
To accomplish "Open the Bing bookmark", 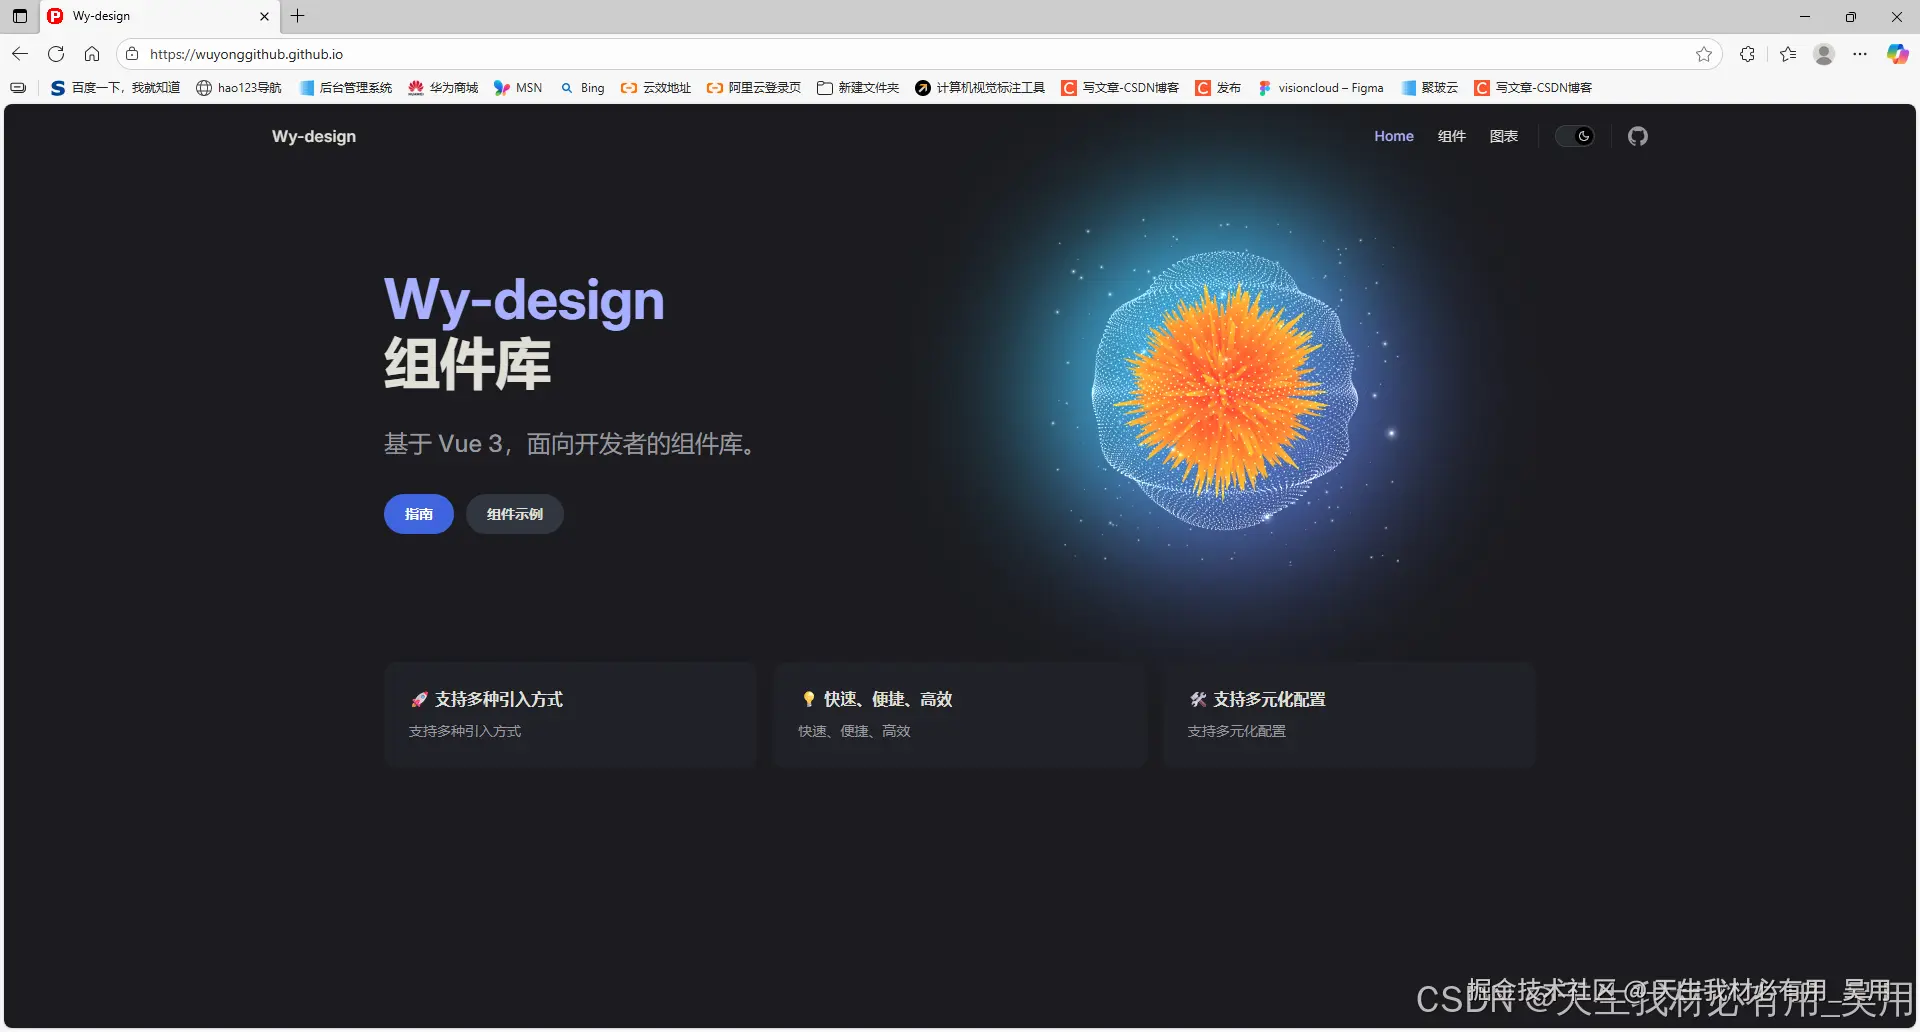I will 582,88.
